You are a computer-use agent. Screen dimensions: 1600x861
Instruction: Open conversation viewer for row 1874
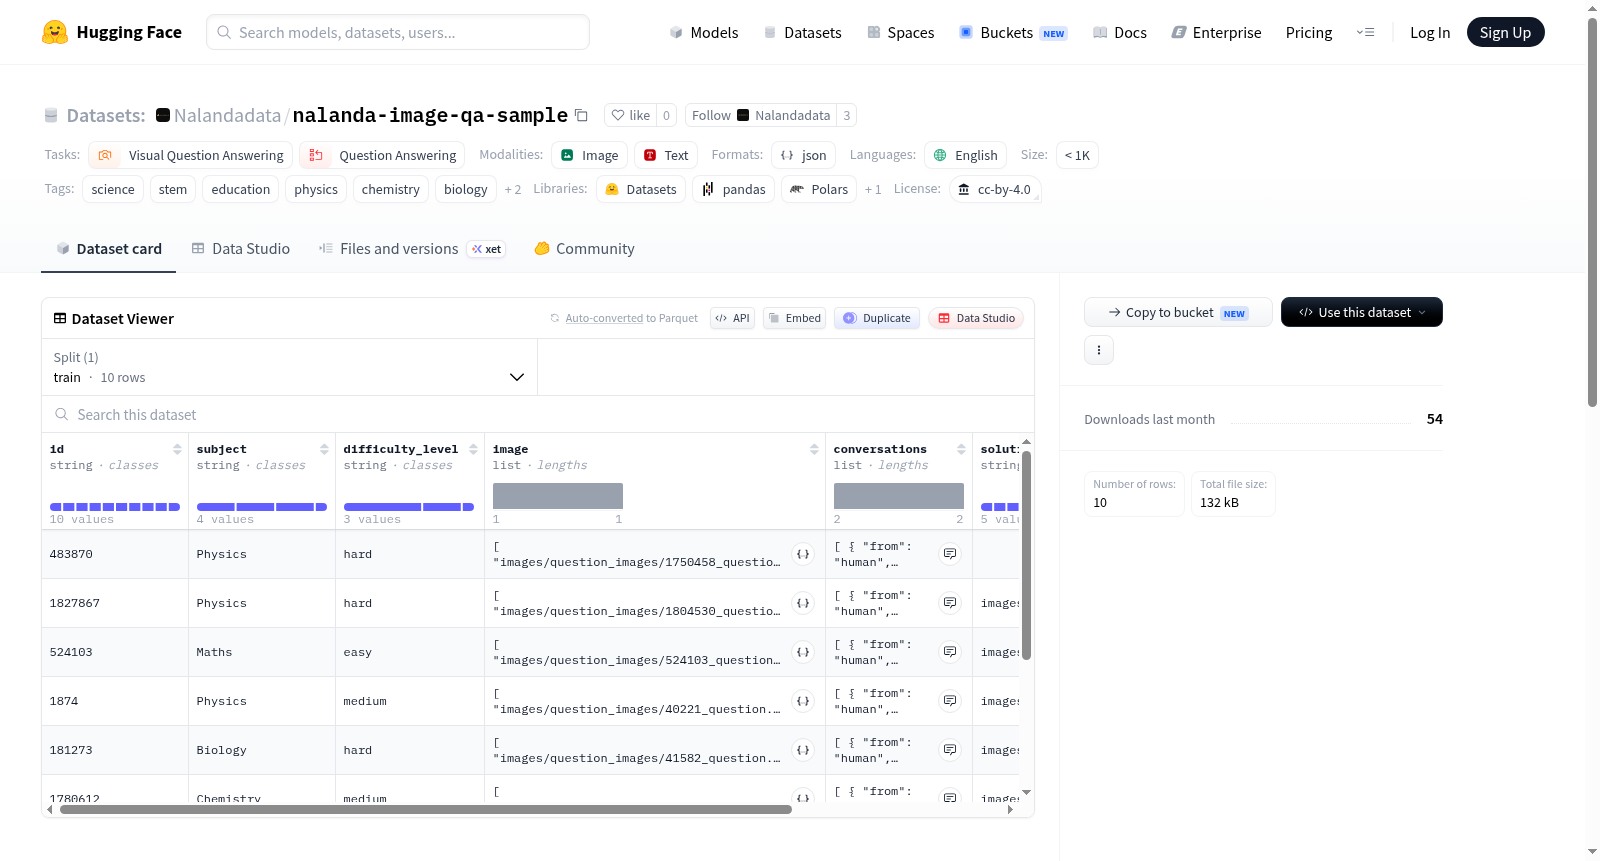[950, 701]
